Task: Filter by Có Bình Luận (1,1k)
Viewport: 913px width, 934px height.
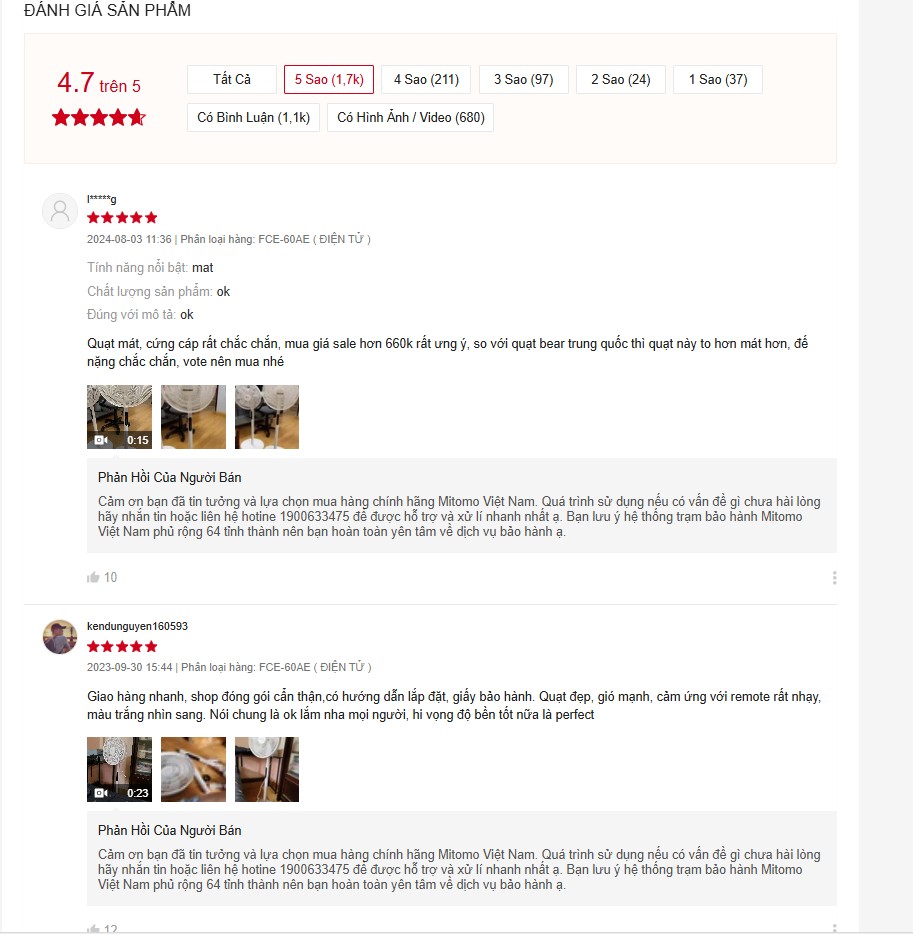Action: (x=253, y=117)
